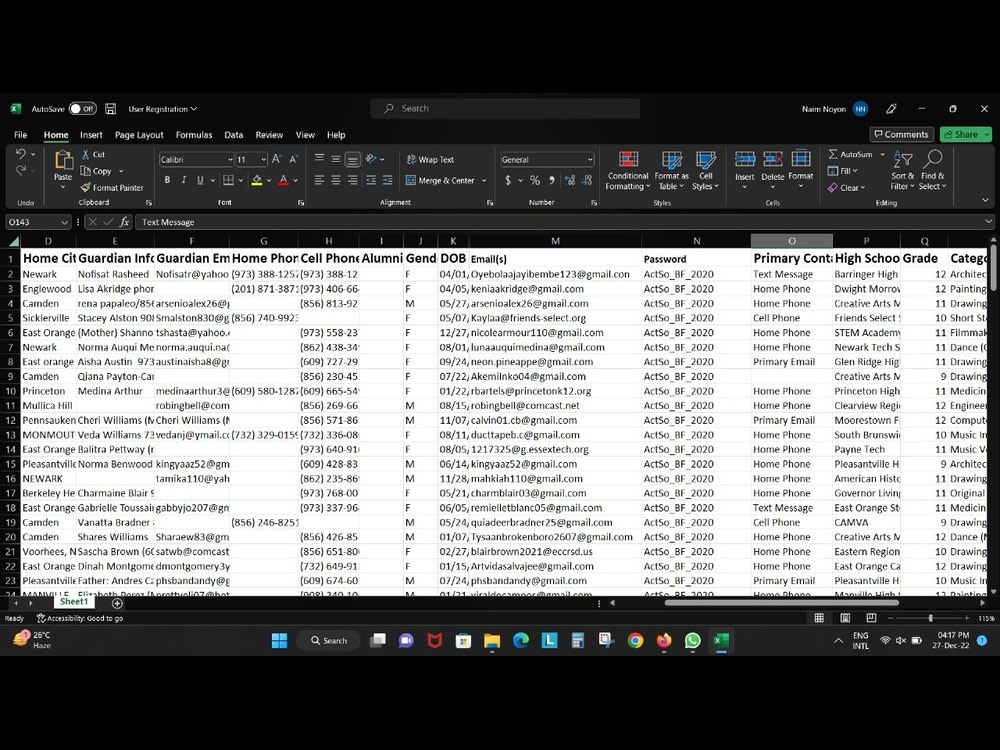Viewport: 1000px width, 750px height.
Task: Open the Data tab
Action: click(x=233, y=135)
